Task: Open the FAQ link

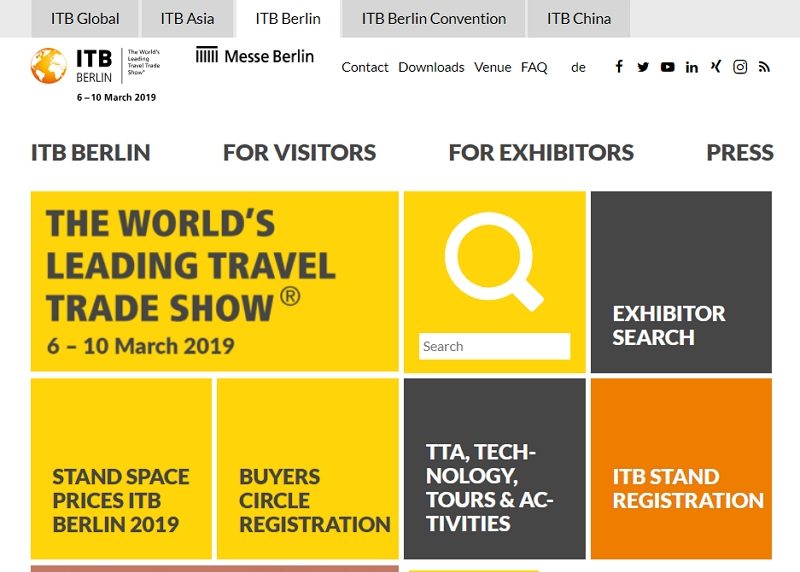Action: tap(534, 67)
